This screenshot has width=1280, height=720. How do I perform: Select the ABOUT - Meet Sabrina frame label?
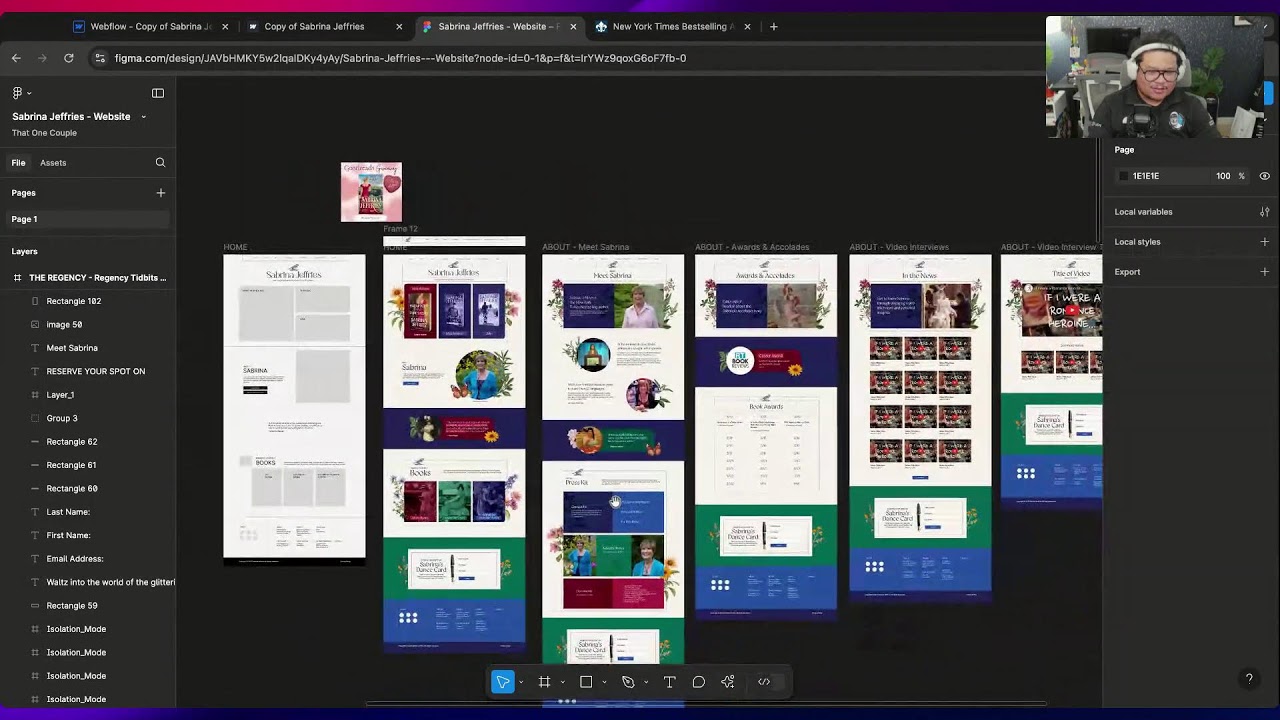[x=585, y=247]
